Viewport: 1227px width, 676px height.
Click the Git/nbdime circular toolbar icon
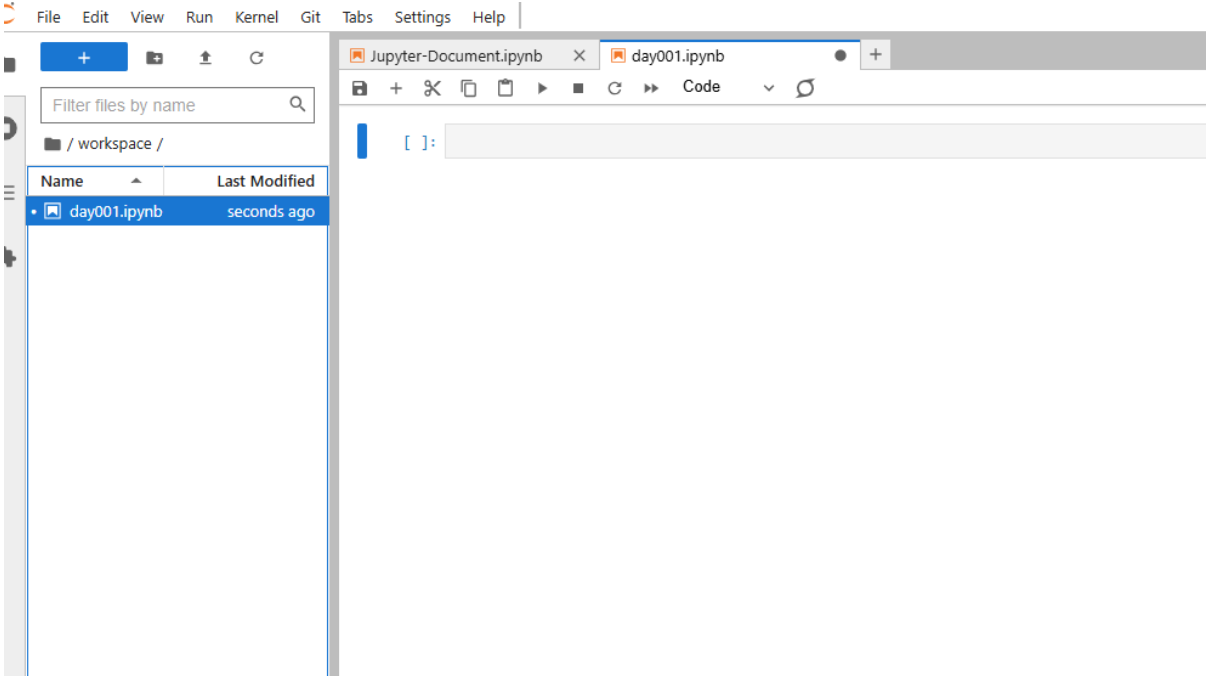tap(805, 88)
